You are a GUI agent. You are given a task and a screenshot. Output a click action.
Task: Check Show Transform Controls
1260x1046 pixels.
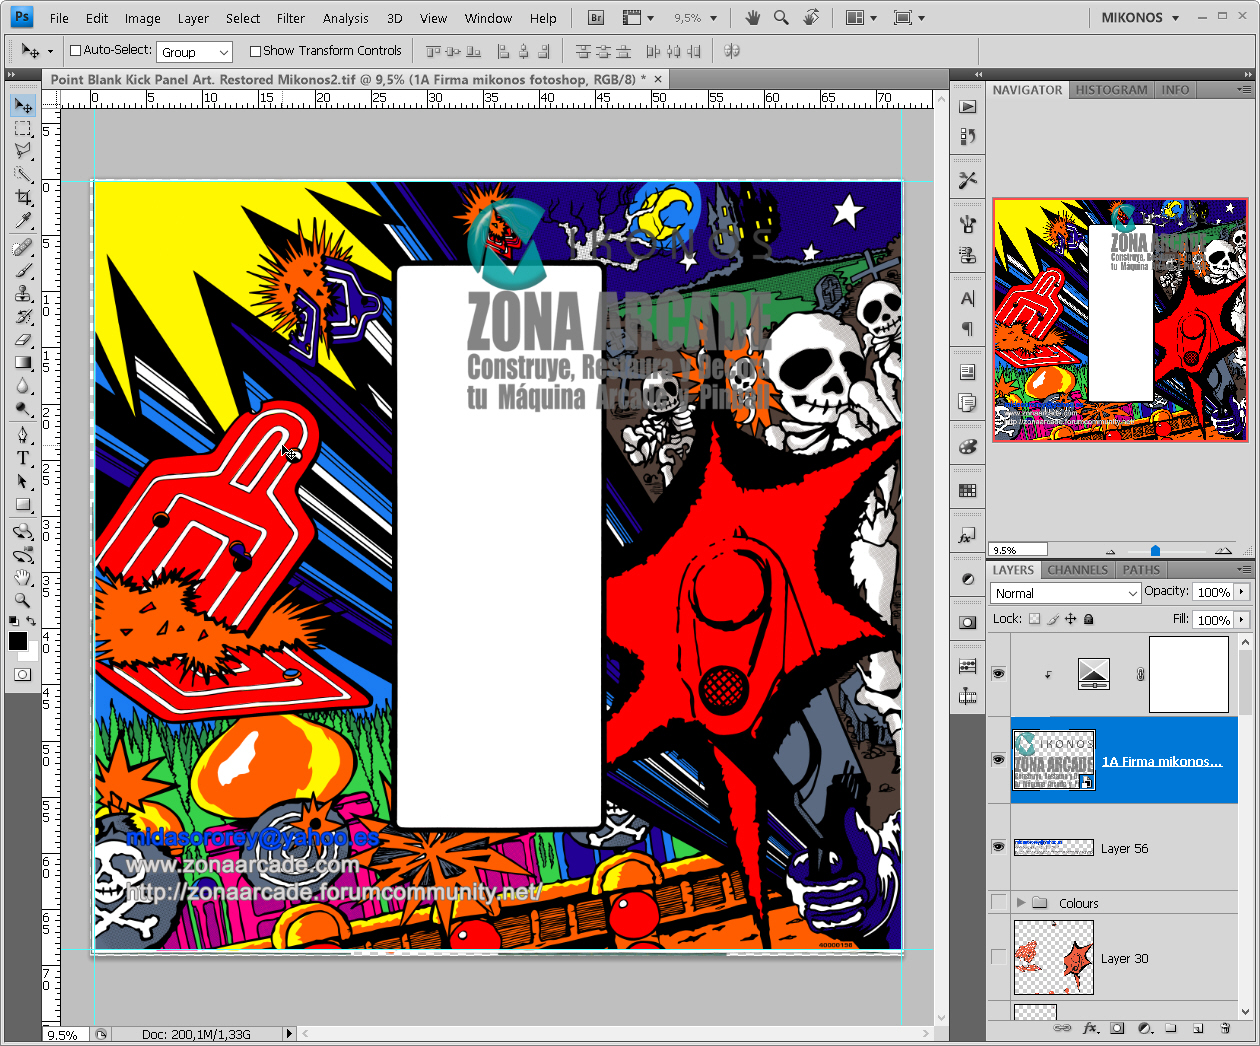point(255,51)
